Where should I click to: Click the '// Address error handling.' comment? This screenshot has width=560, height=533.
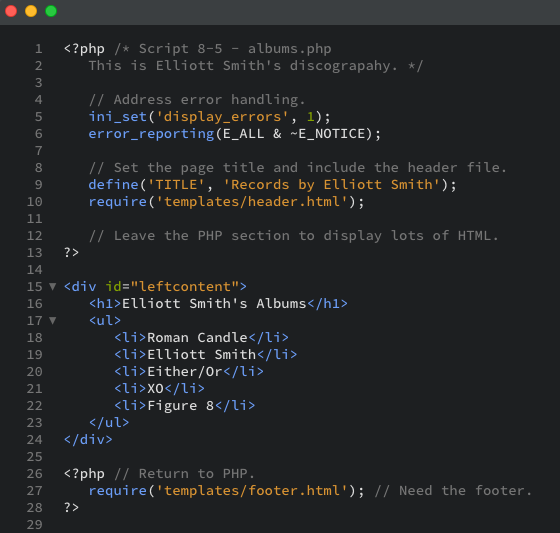point(197,100)
